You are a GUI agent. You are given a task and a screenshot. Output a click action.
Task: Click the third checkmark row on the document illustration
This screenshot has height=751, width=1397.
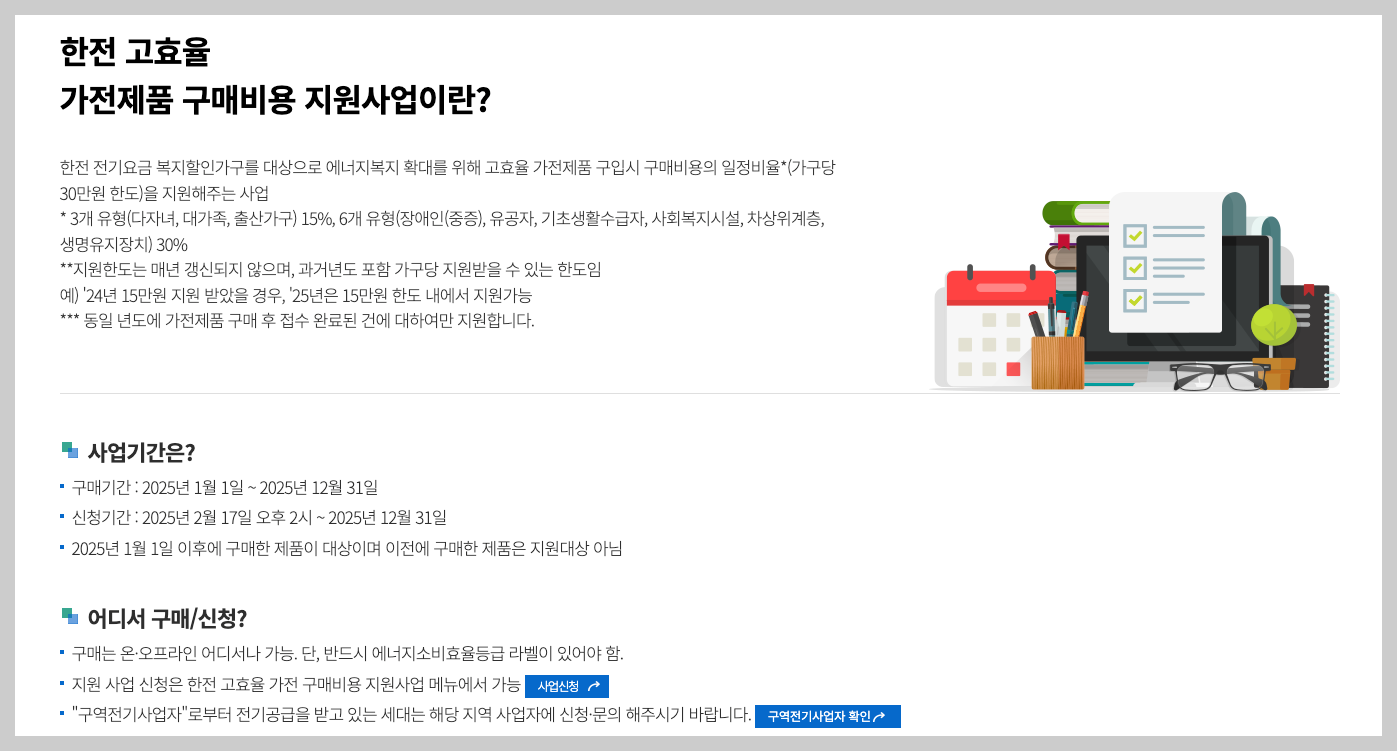1135,300
